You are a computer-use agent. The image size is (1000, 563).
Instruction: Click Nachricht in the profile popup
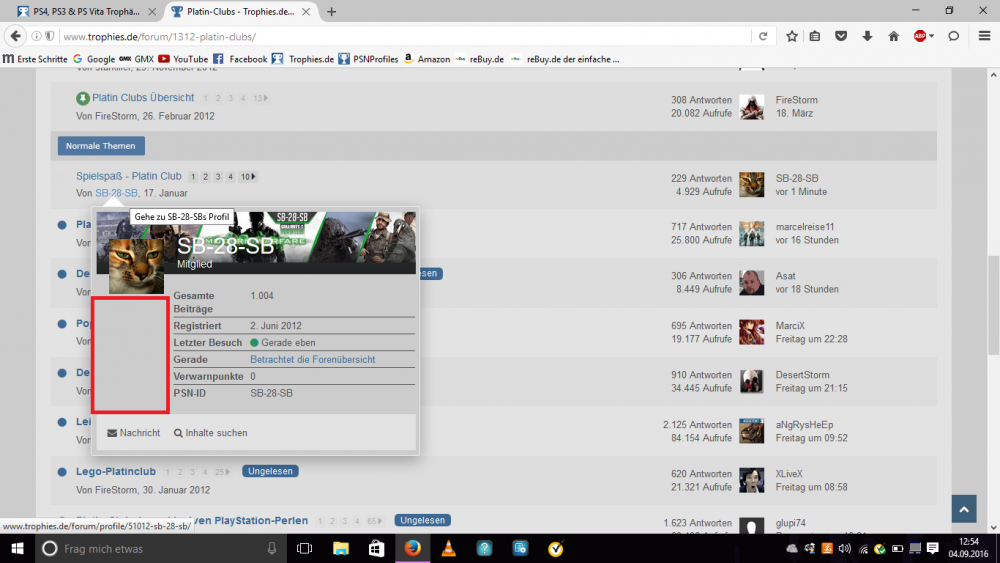[x=134, y=433]
